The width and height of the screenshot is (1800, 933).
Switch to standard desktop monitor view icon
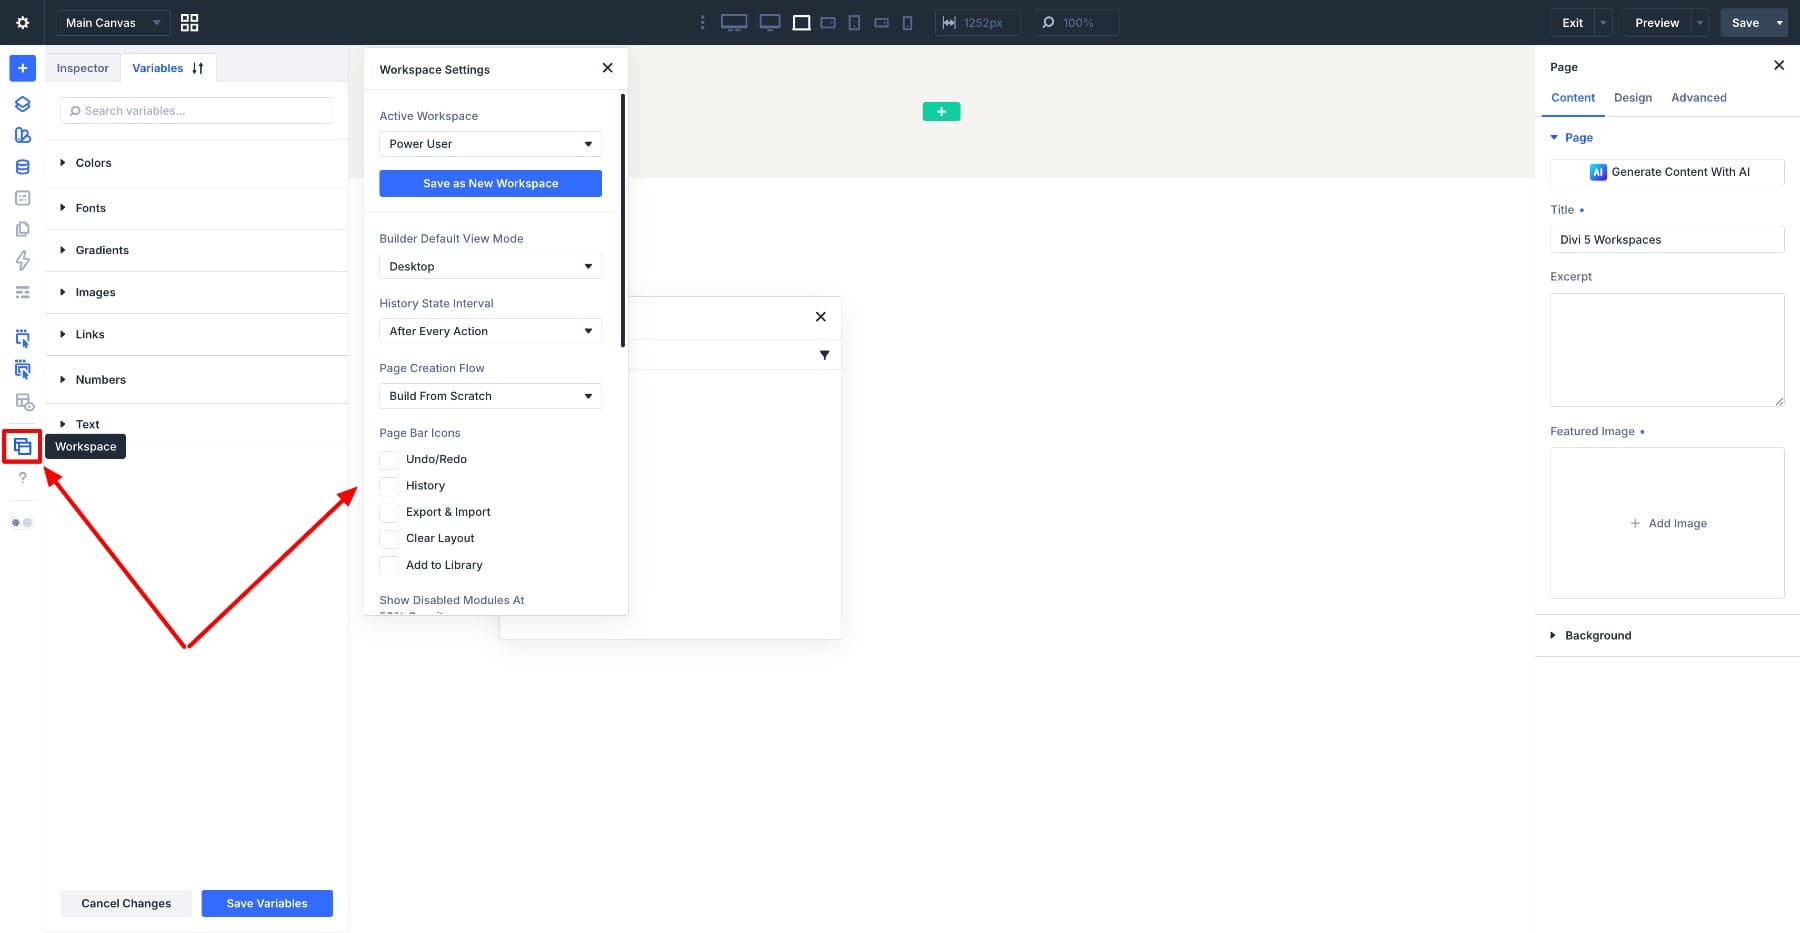click(770, 22)
